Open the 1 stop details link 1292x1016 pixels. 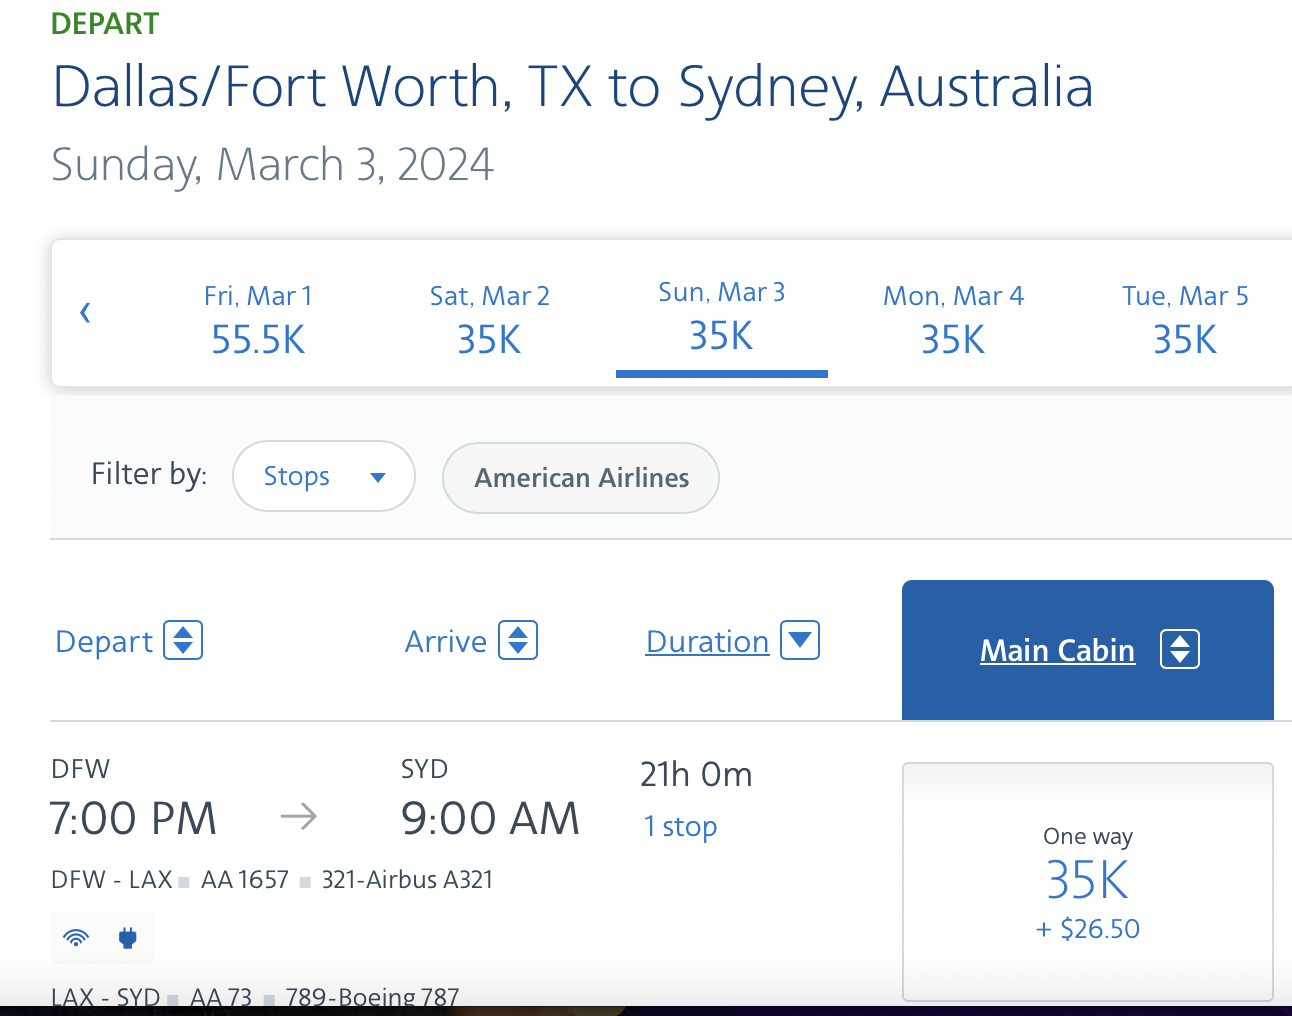tap(680, 827)
